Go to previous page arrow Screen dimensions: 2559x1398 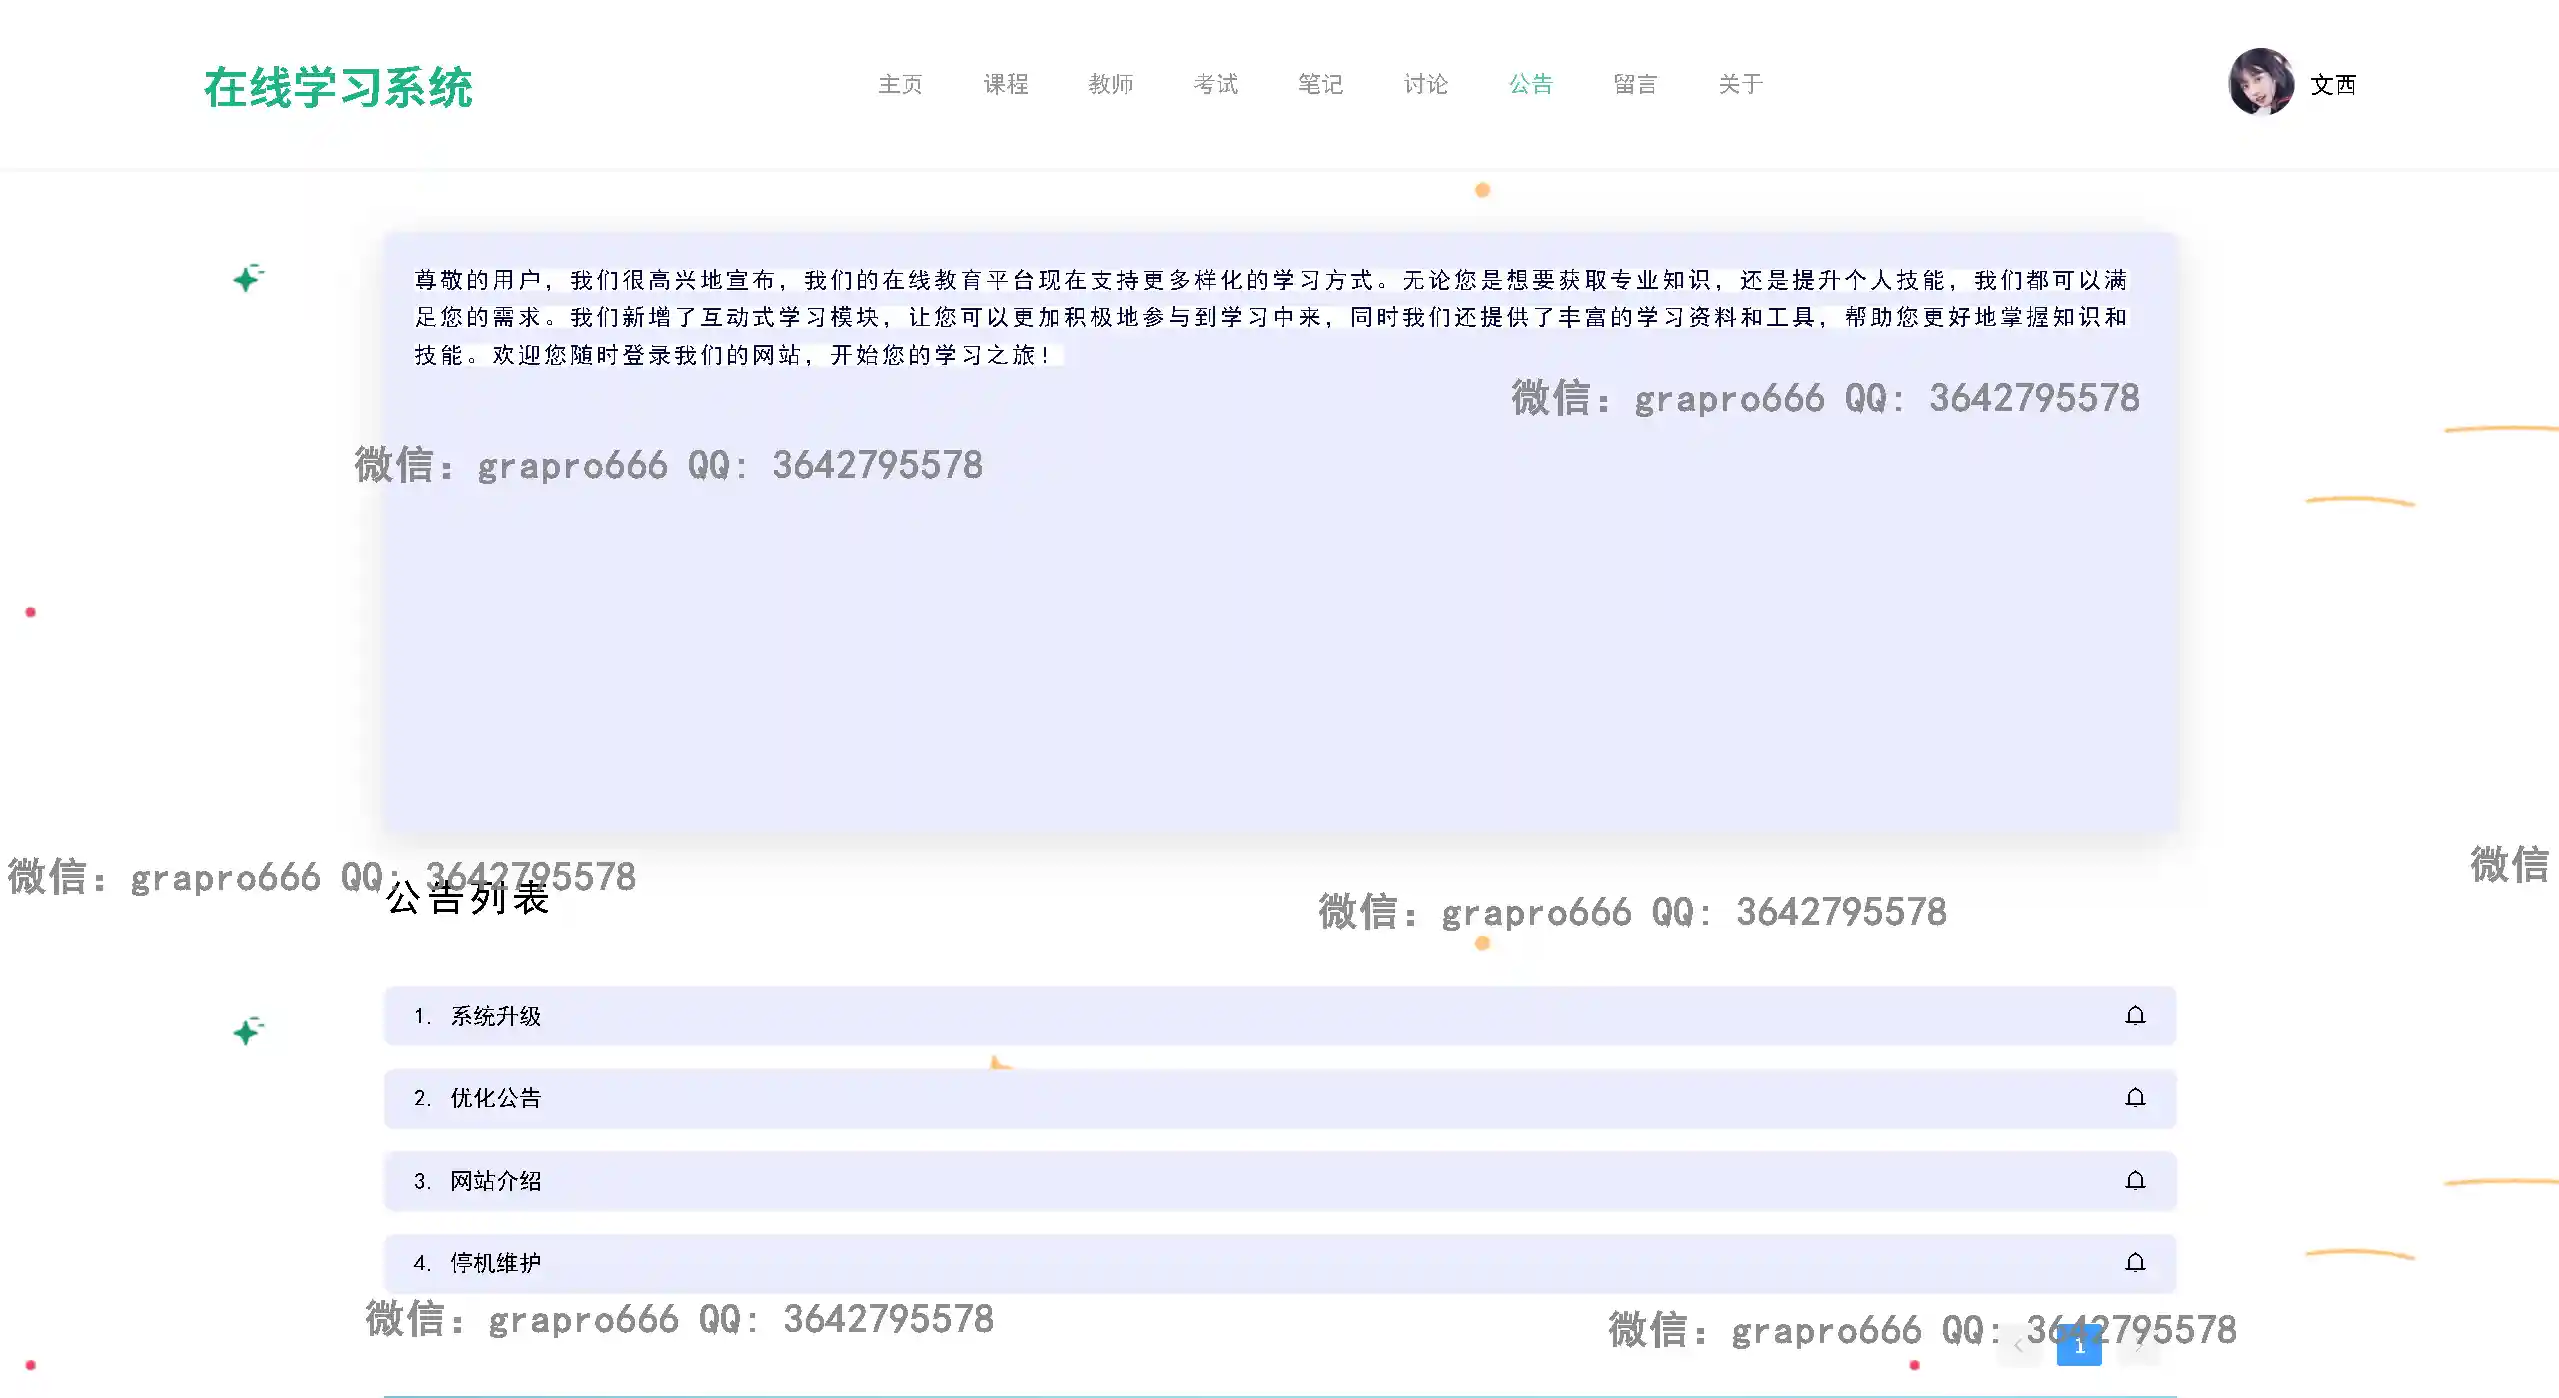2019,1346
